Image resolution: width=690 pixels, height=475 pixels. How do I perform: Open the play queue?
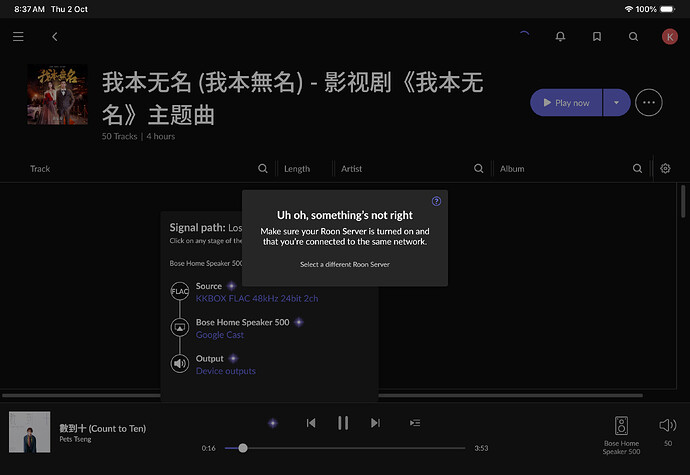[x=415, y=423]
